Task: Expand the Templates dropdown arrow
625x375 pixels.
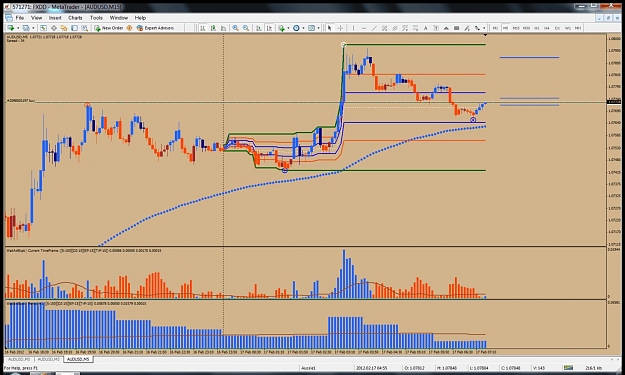Action: (318, 28)
